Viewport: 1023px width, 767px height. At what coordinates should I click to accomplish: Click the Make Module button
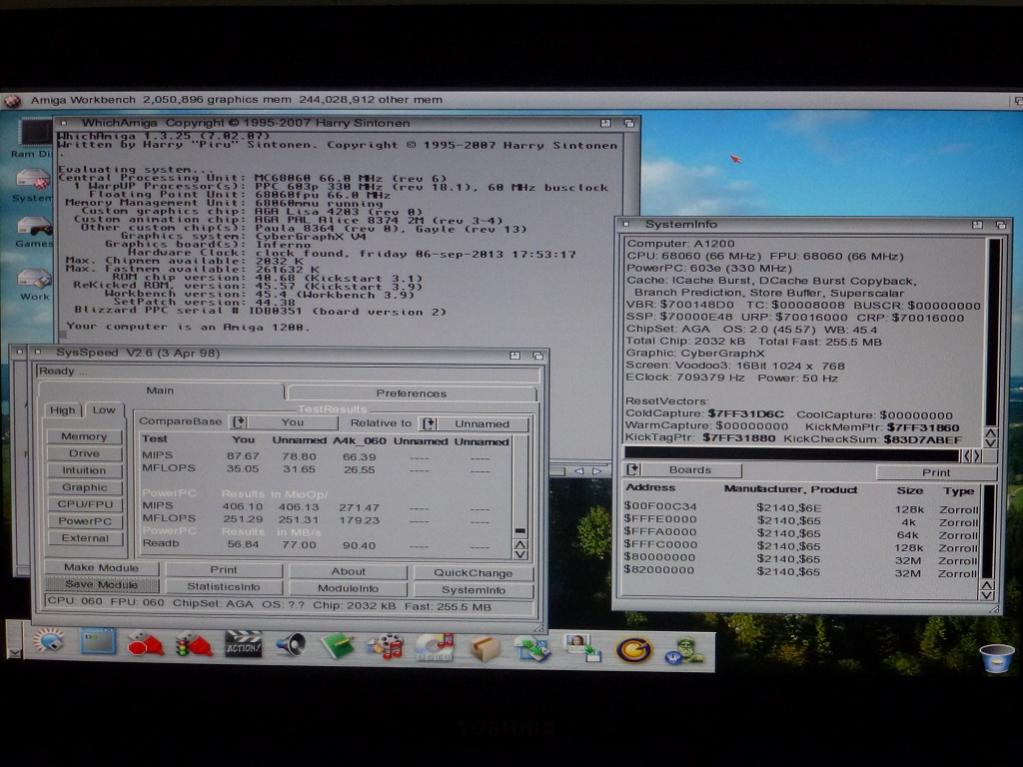pos(101,567)
